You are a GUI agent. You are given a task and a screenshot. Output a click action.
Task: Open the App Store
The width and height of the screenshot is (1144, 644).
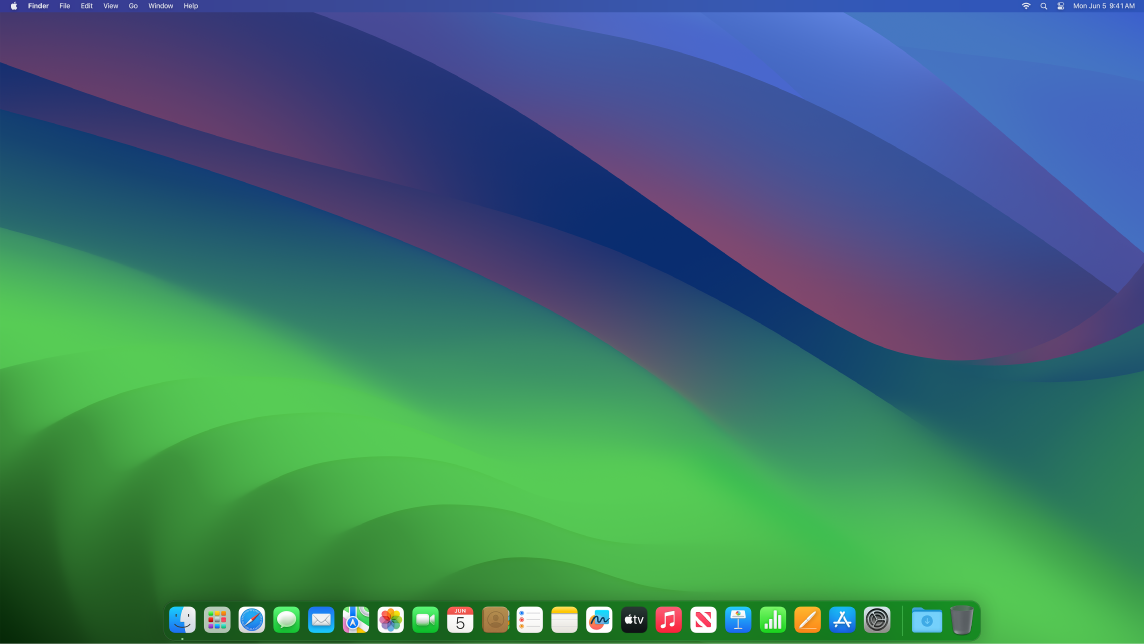click(x=841, y=620)
